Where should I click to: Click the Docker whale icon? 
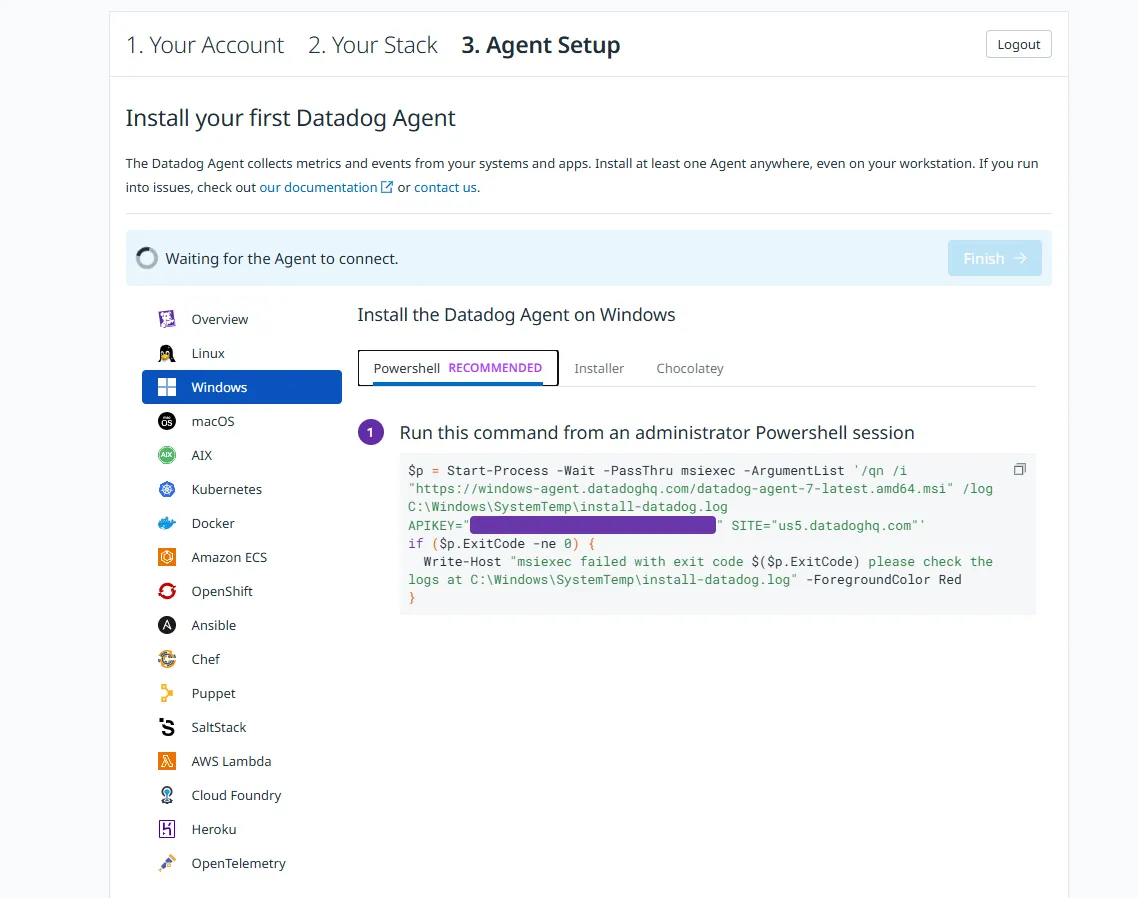(x=167, y=523)
